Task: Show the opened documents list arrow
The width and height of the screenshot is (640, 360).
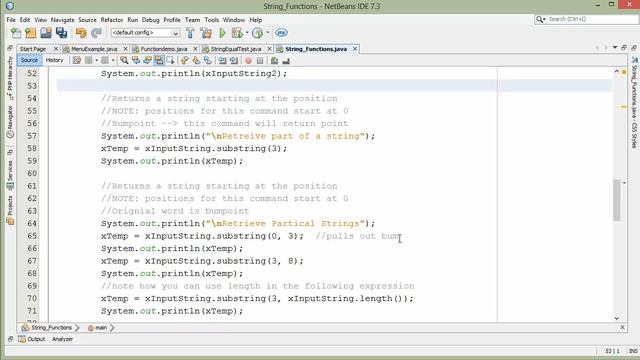Action: 615,48
